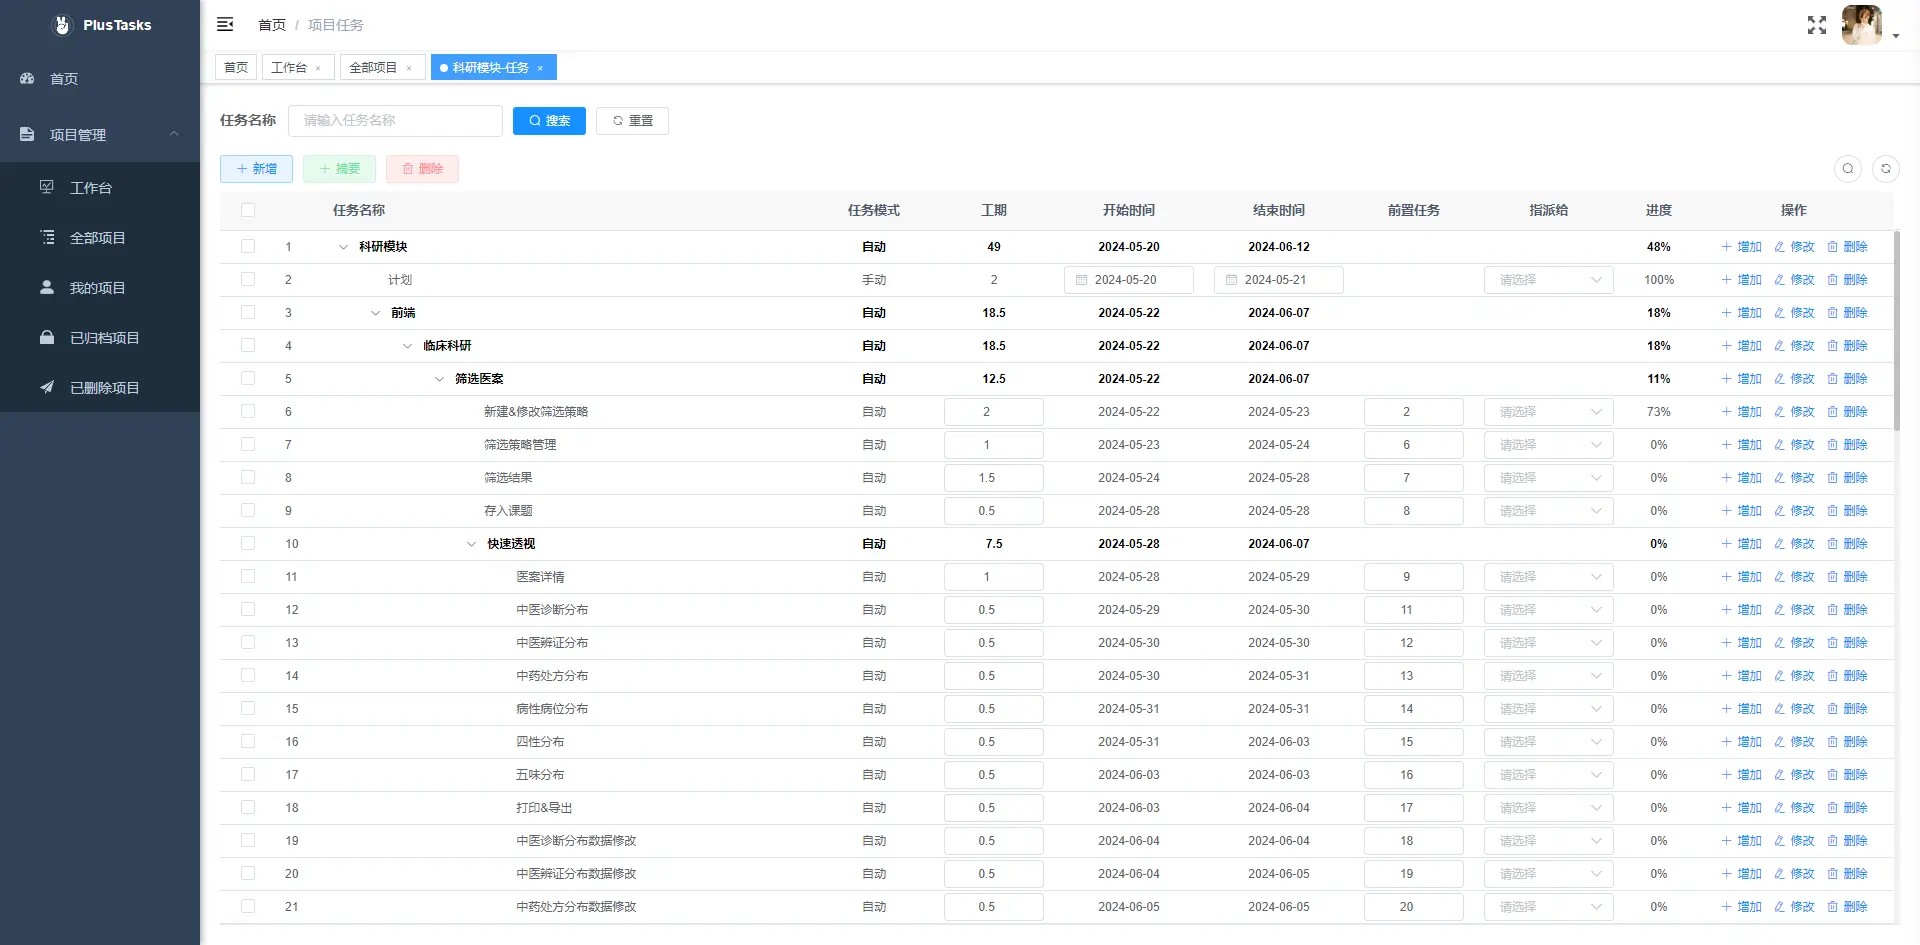Check the checkbox for row 2 计划
Image resolution: width=1920 pixels, height=945 pixels.
coord(248,280)
